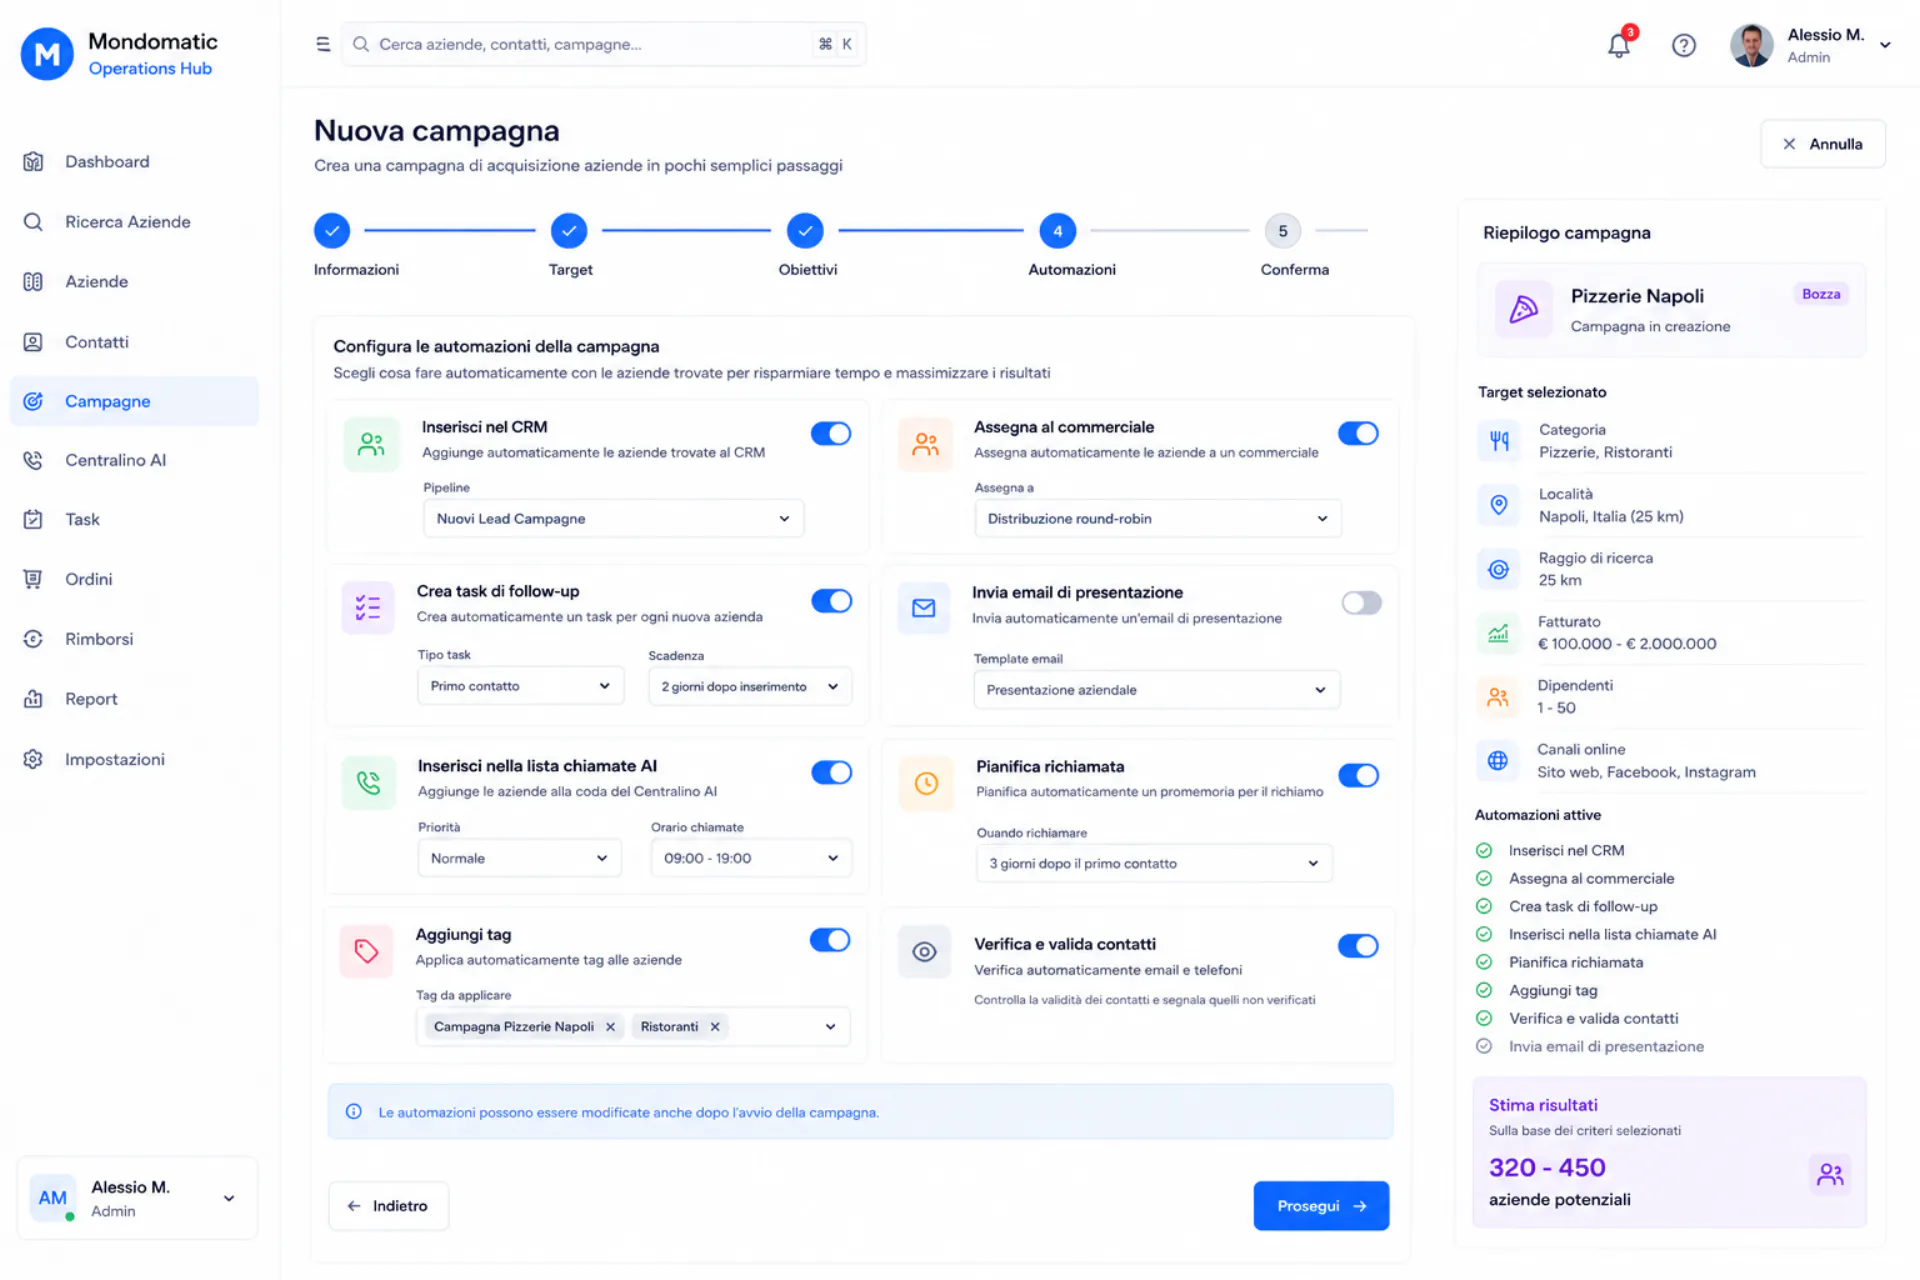Disable the Inserisci nel CRM toggle
This screenshot has width=1920, height=1280.
[x=831, y=433]
